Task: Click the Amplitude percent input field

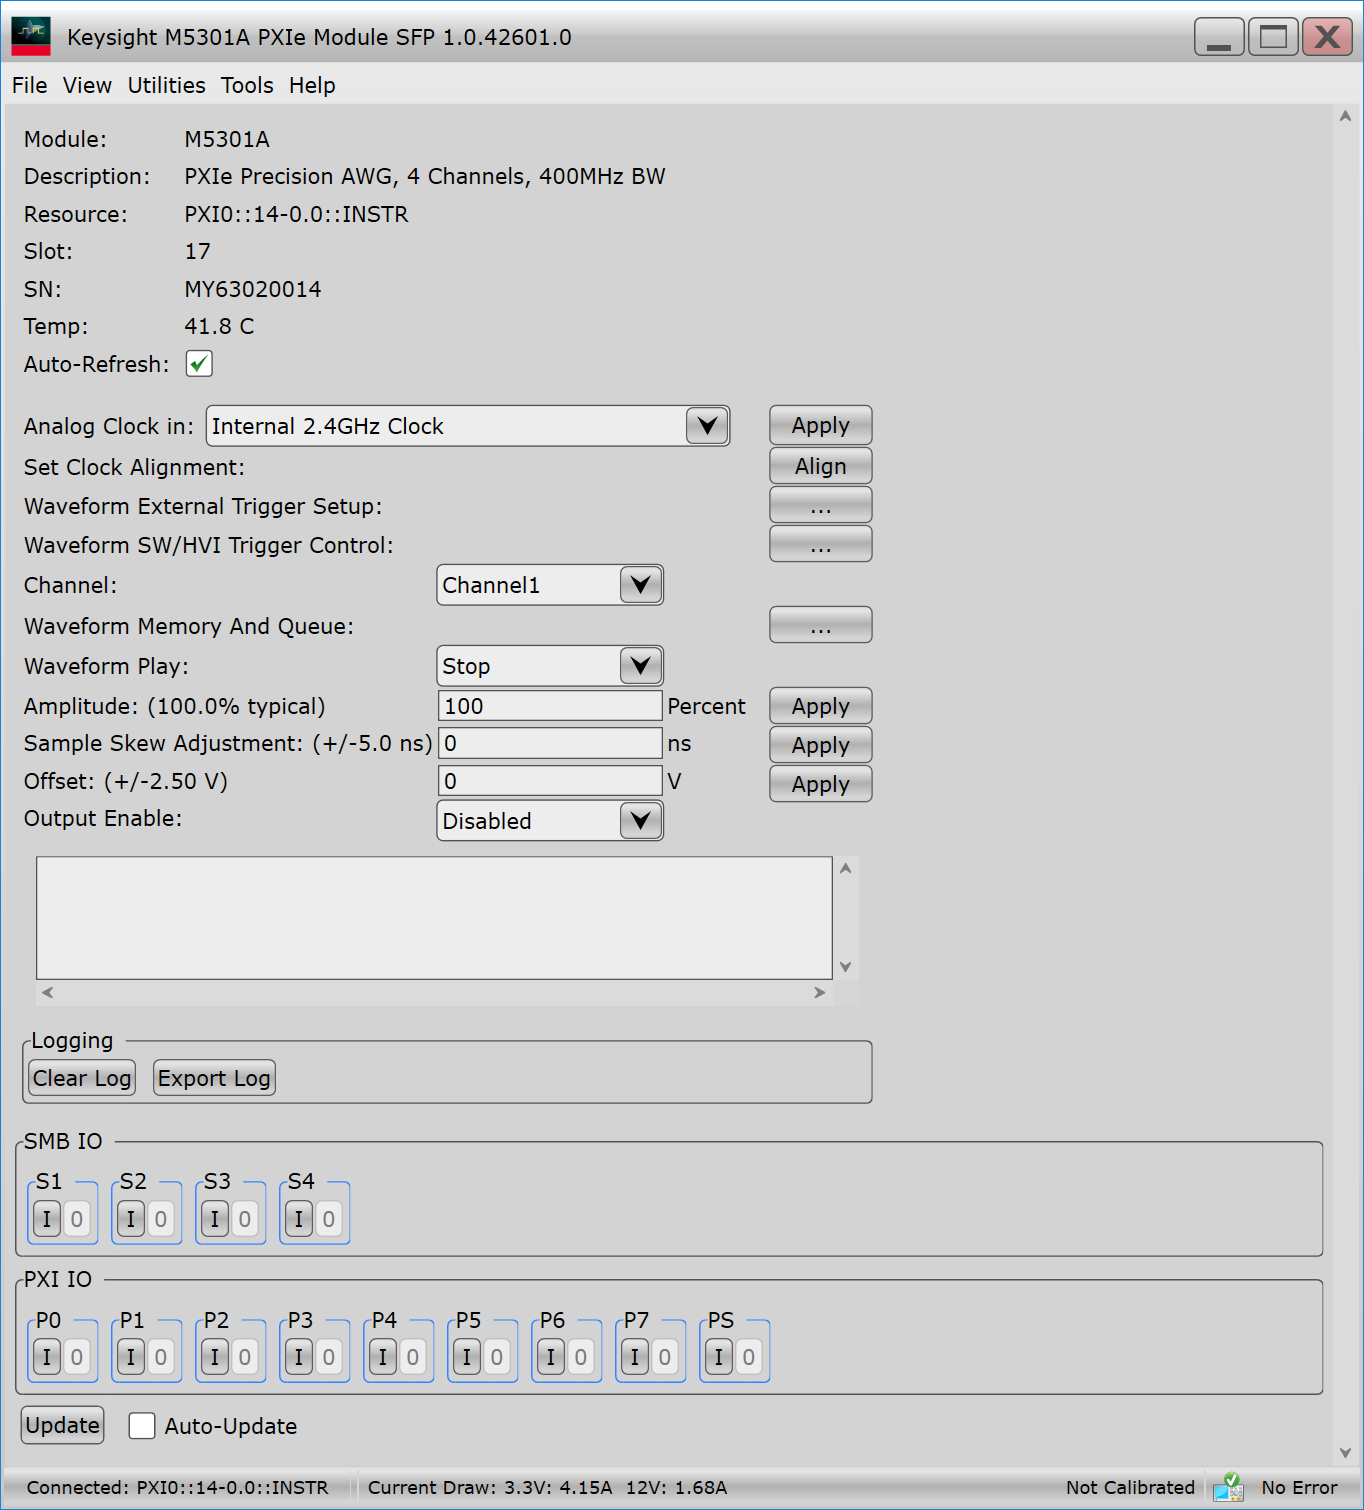Action: [550, 706]
